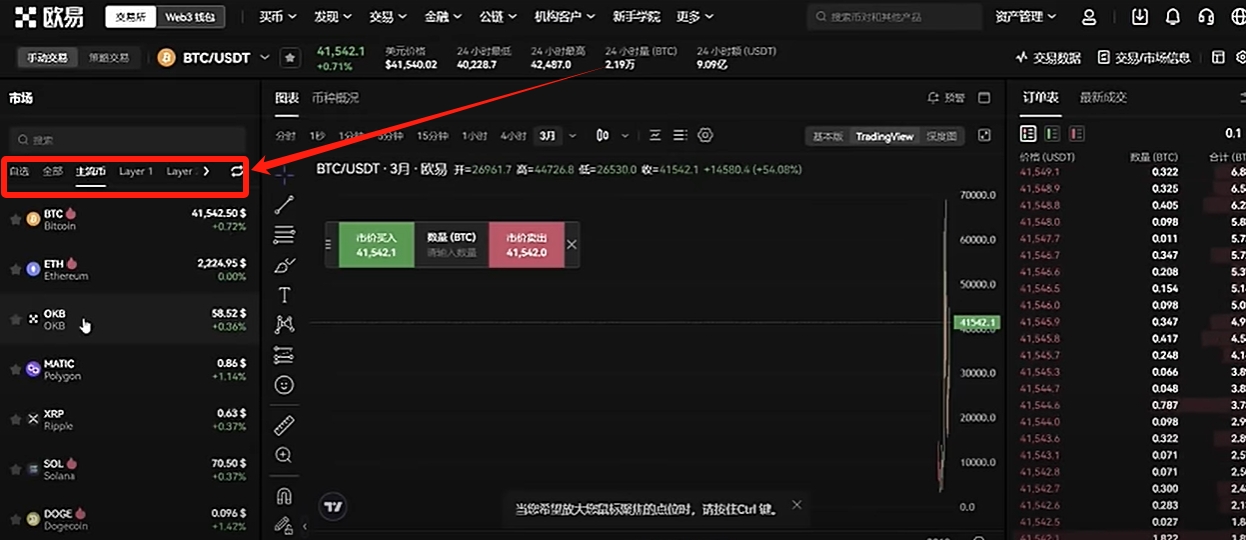Select the 全部 market tab
The image size is (1246, 540).
click(x=52, y=171)
